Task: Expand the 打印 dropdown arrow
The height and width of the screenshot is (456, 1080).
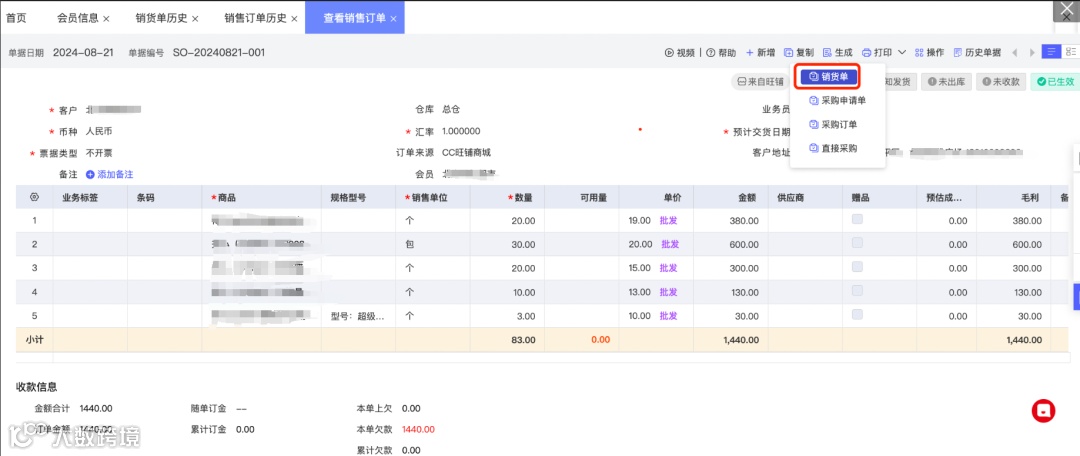Action: coord(902,52)
